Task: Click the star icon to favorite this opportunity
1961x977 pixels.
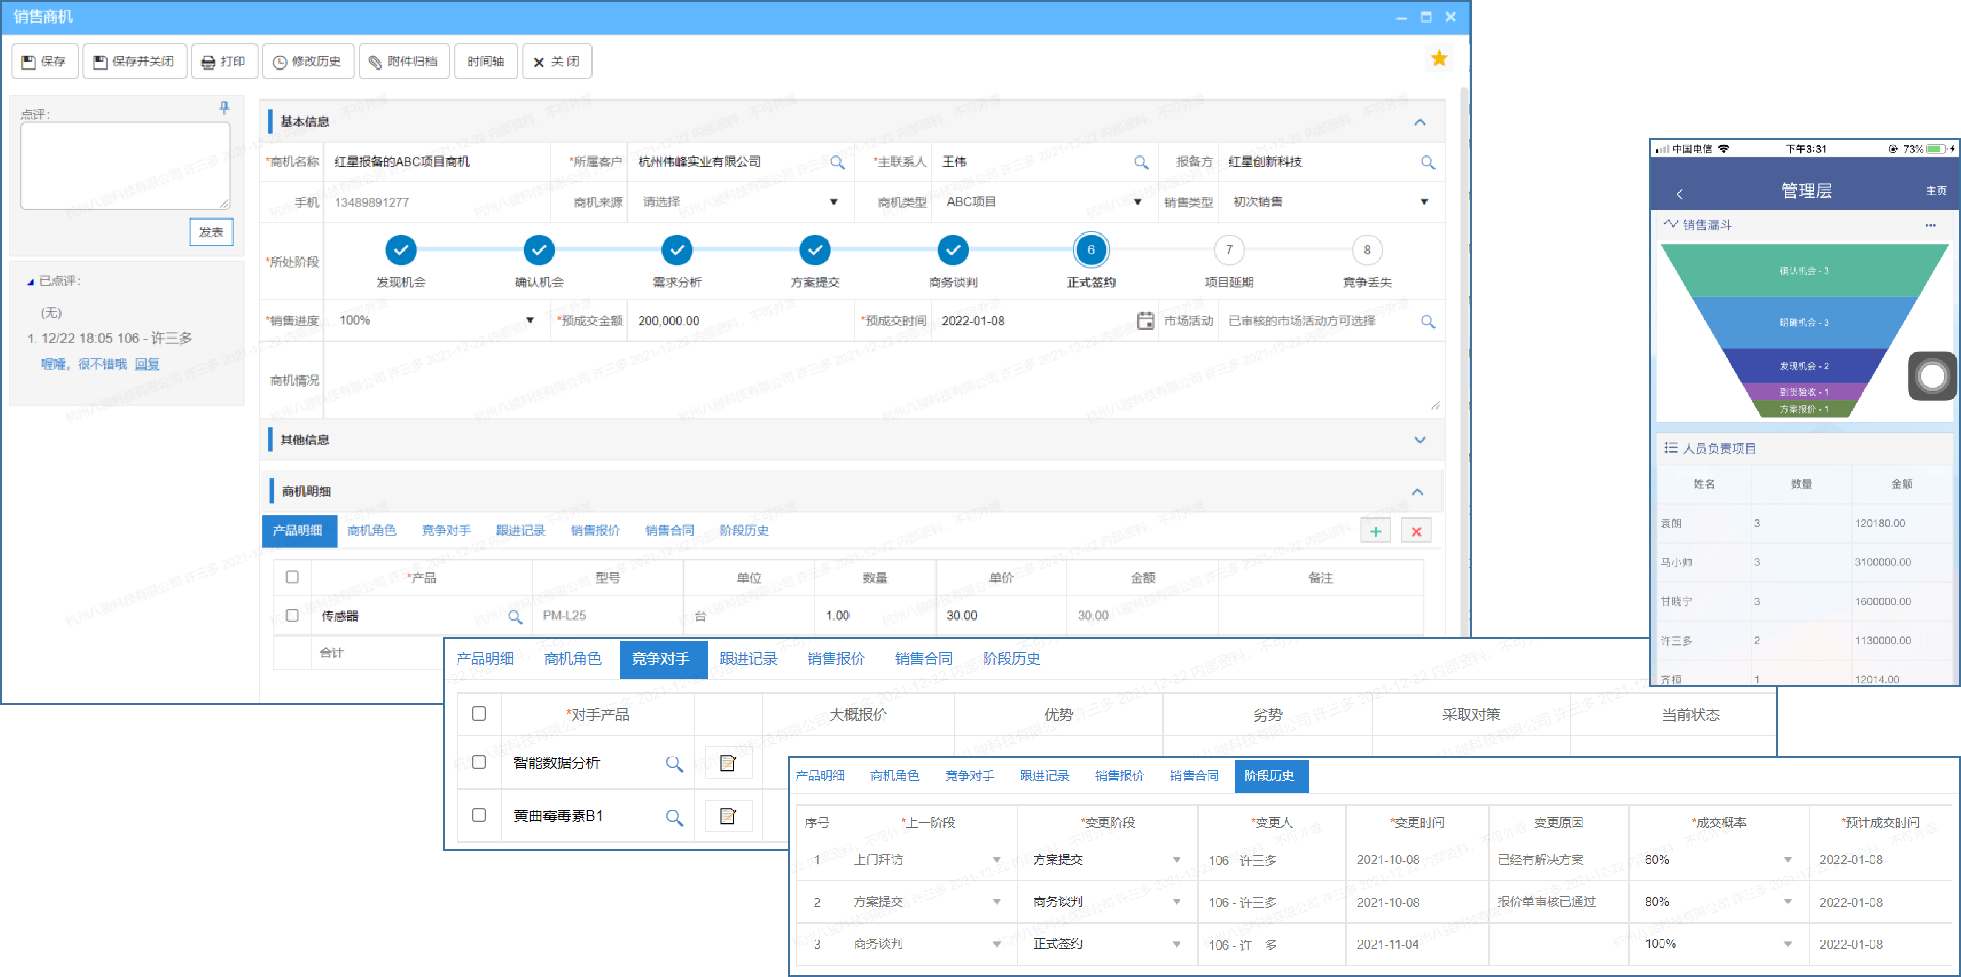Action: [1439, 58]
